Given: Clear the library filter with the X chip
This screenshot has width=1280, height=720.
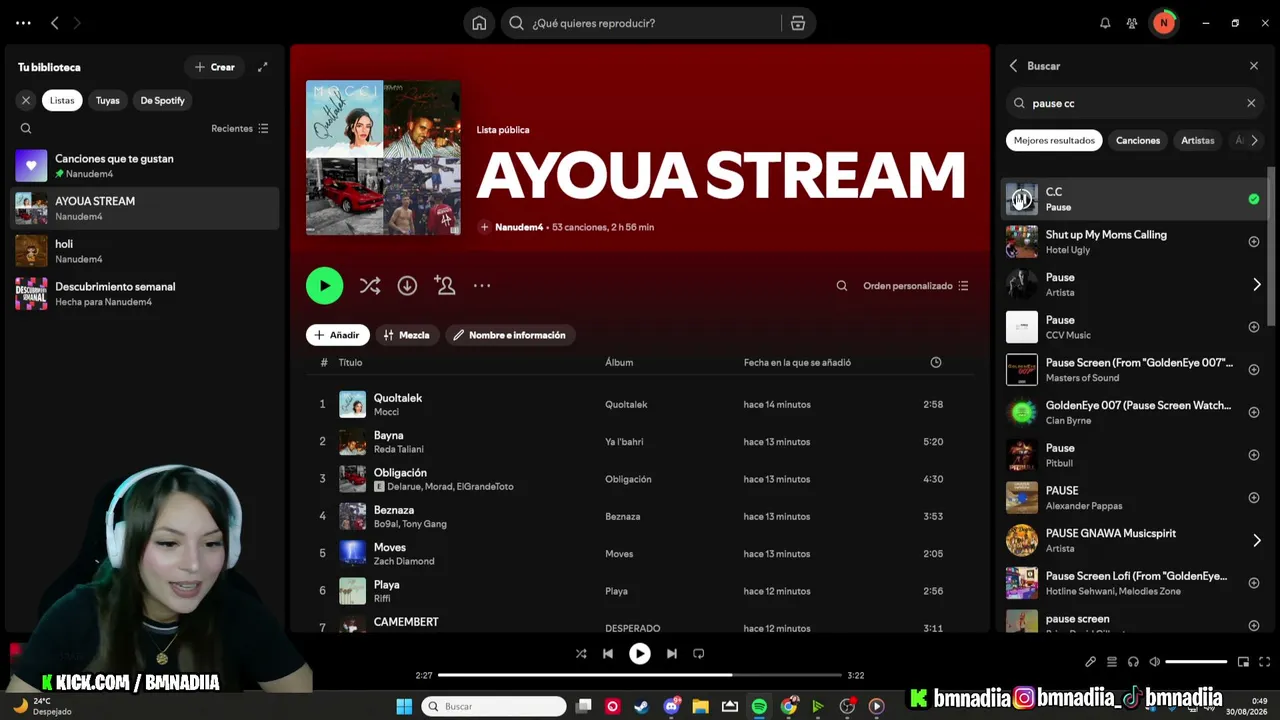Looking at the screenshot, I should (x=26, y=100).
